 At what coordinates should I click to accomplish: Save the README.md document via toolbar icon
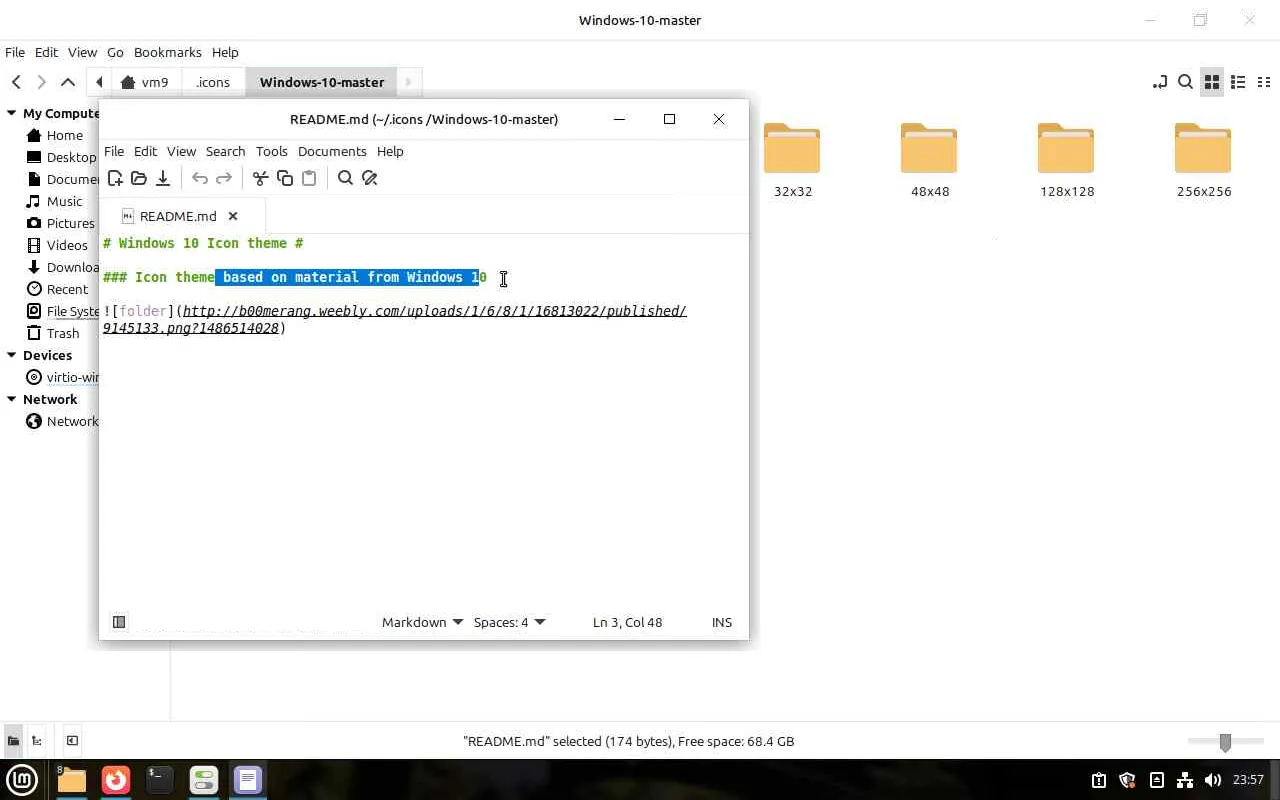[x=163, y=178]
